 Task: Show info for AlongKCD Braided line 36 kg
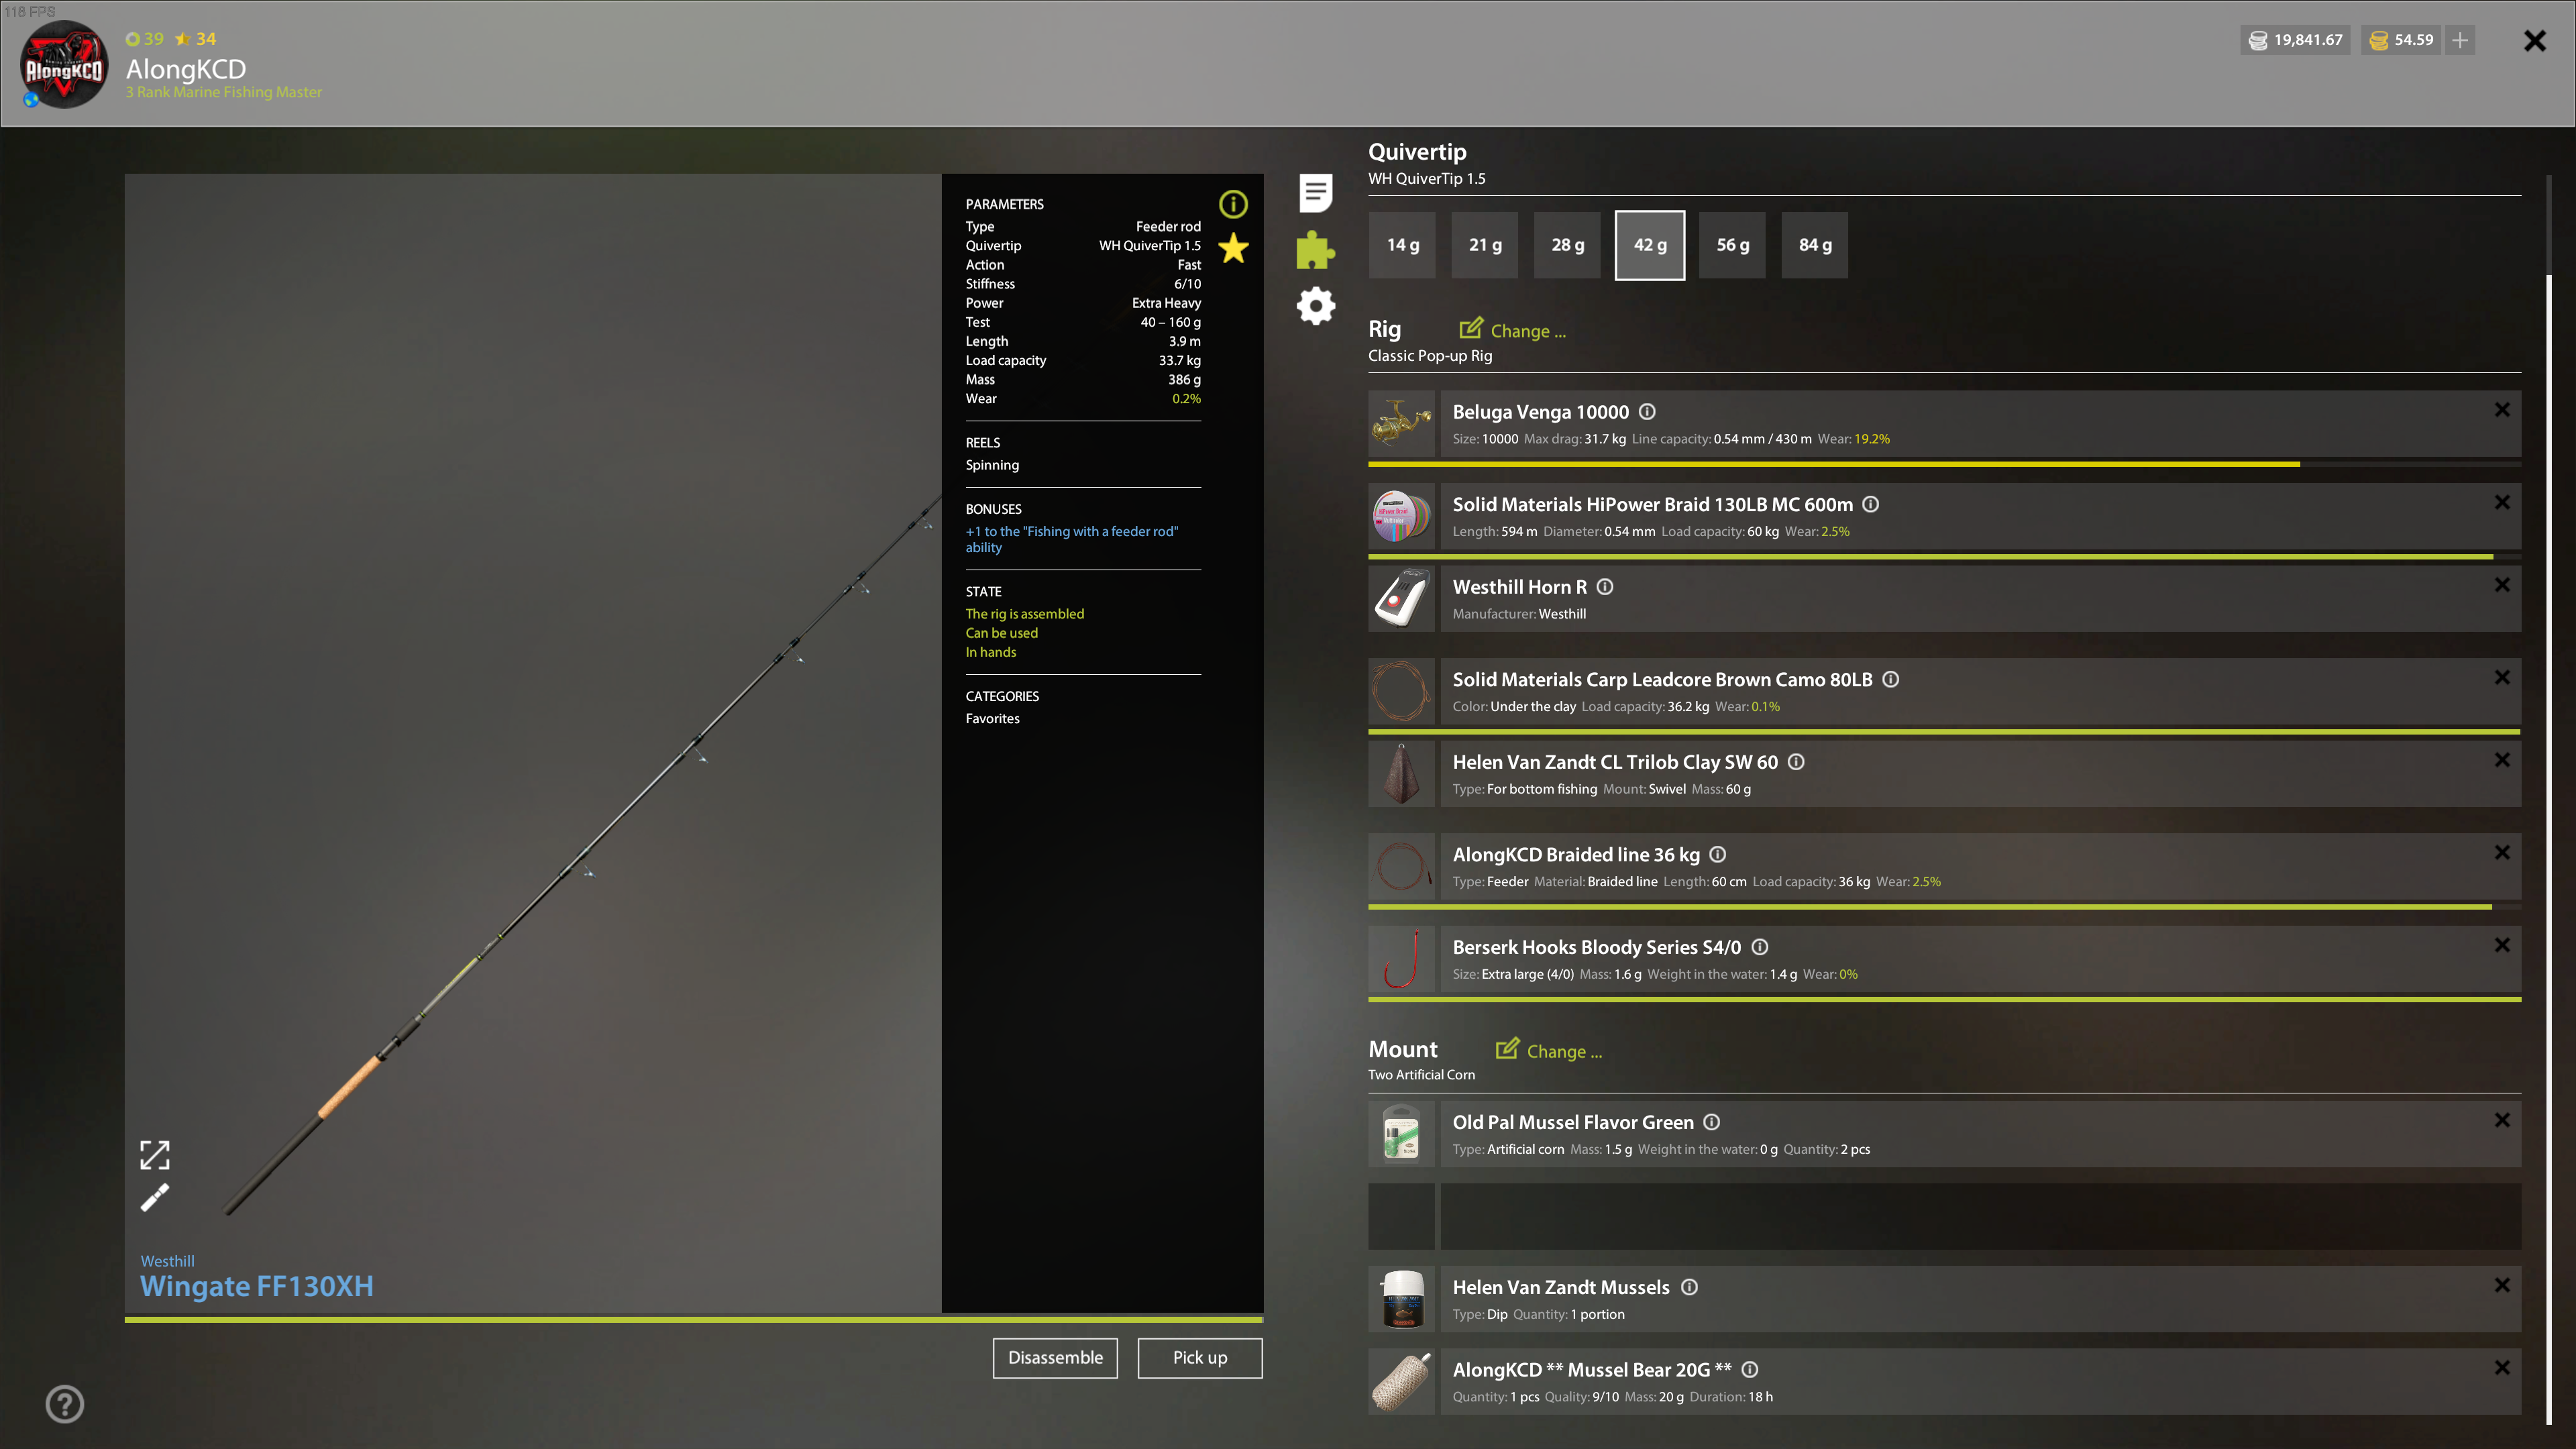point(1718,855)
